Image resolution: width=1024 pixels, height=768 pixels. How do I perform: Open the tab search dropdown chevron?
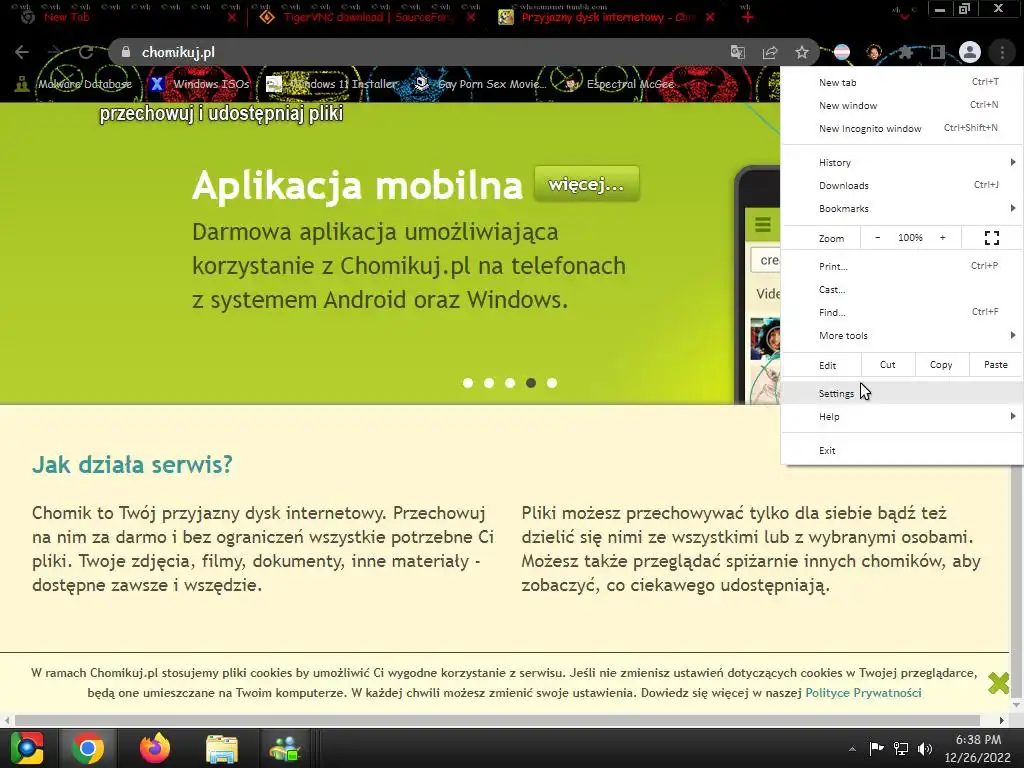[904, 16]
